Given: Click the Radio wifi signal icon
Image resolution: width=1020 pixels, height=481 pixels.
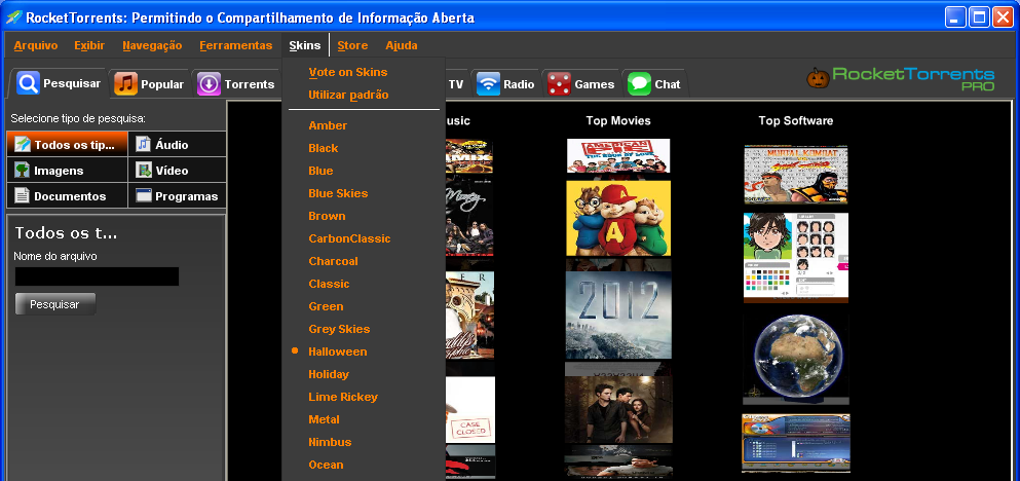Looking at the screenshot, I should [x=488, y=84].
